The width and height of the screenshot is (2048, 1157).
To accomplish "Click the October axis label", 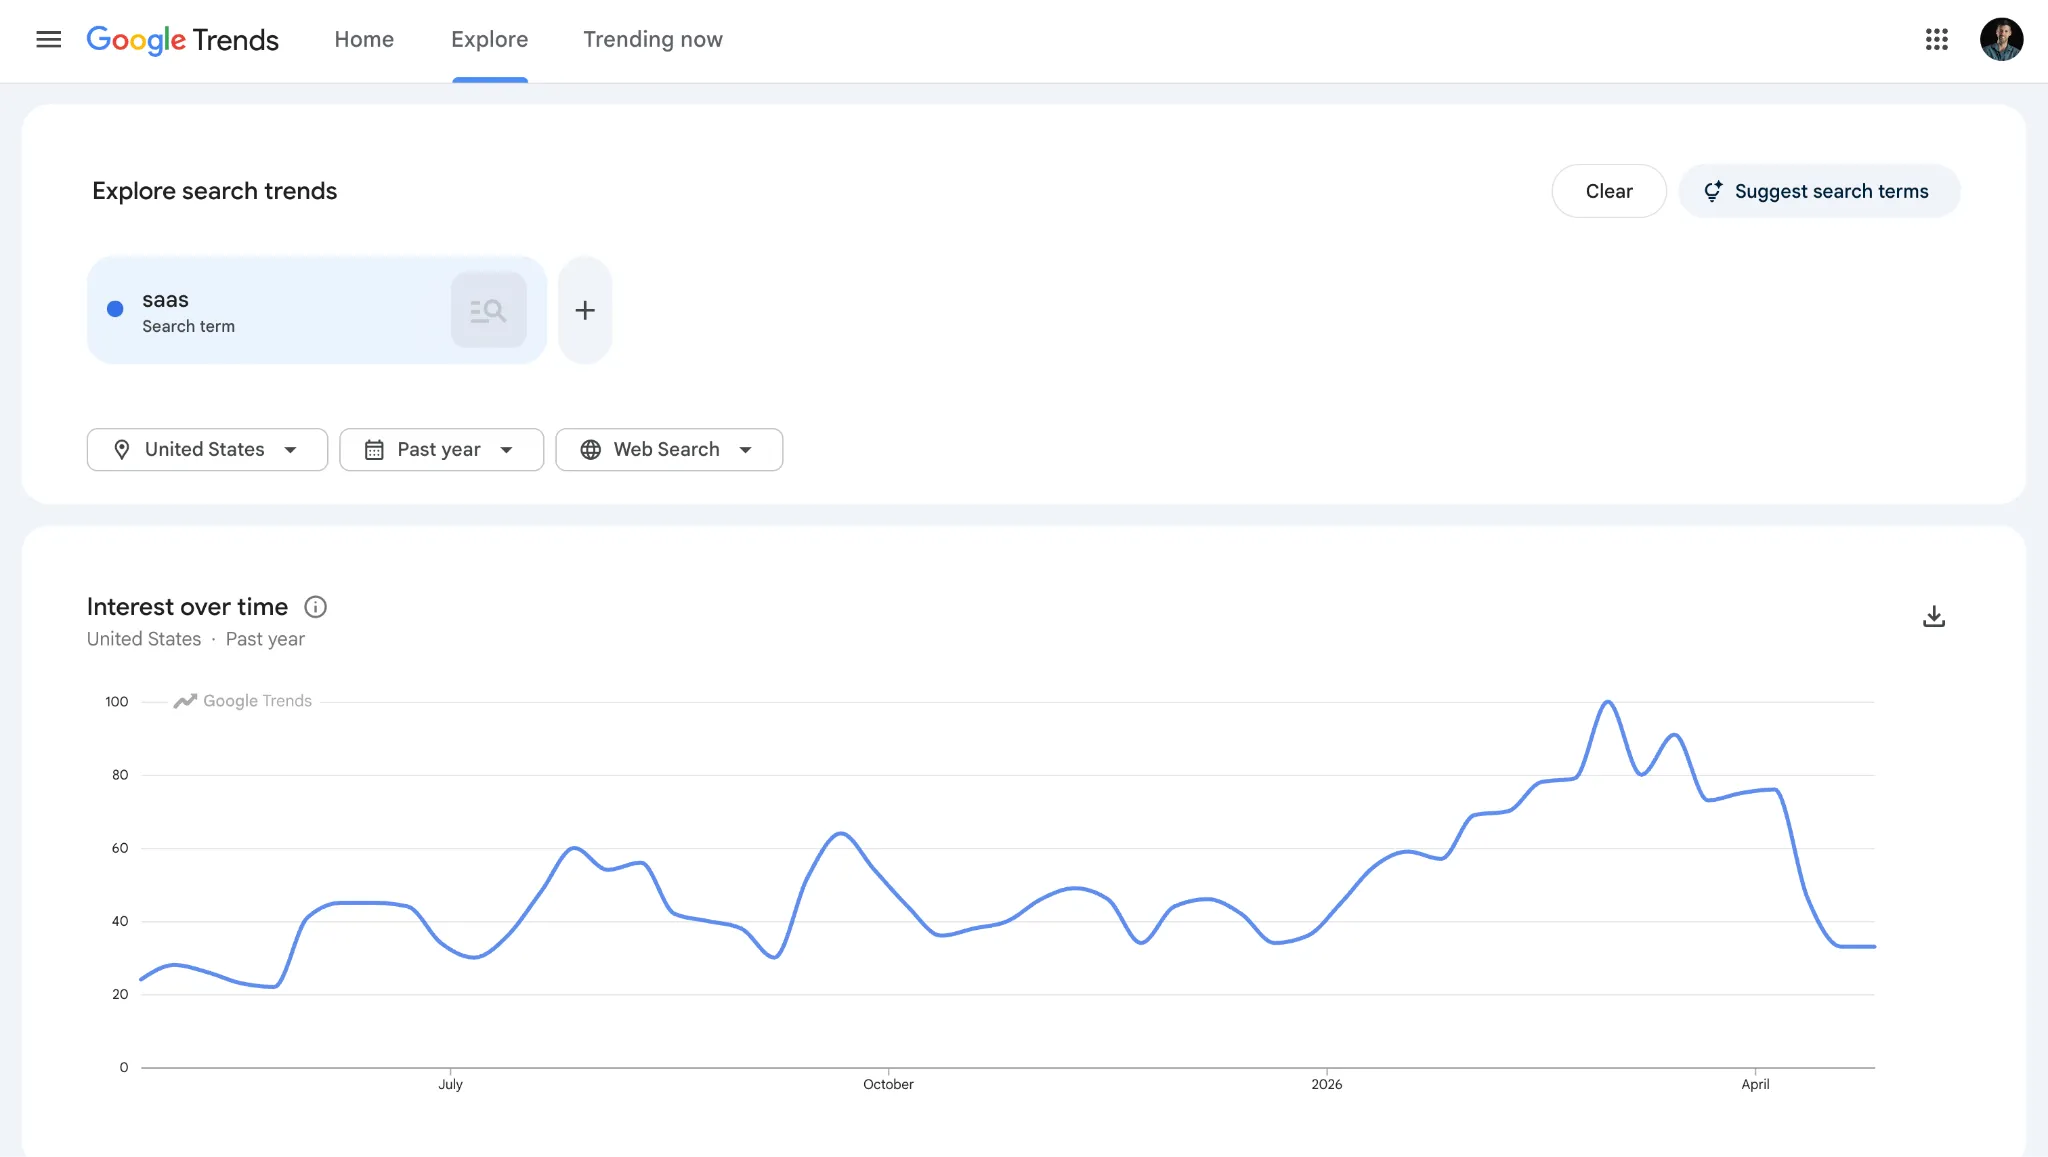I will coord(888,1084).
